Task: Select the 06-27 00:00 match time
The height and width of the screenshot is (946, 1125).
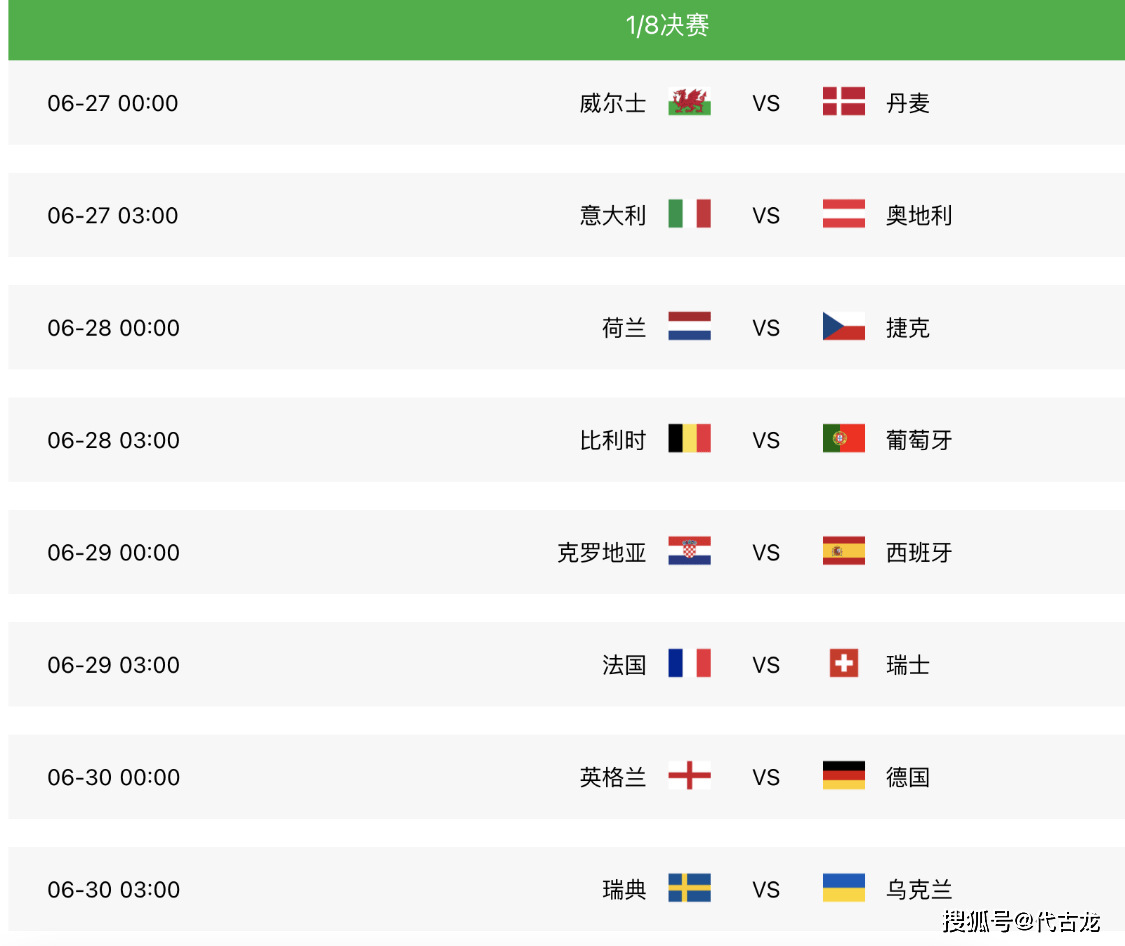Action: 113,103
